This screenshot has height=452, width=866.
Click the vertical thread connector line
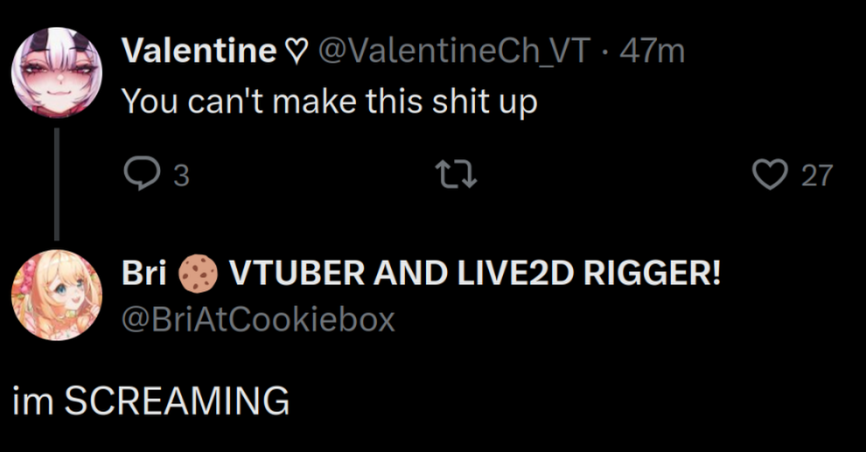coord(56,184)
